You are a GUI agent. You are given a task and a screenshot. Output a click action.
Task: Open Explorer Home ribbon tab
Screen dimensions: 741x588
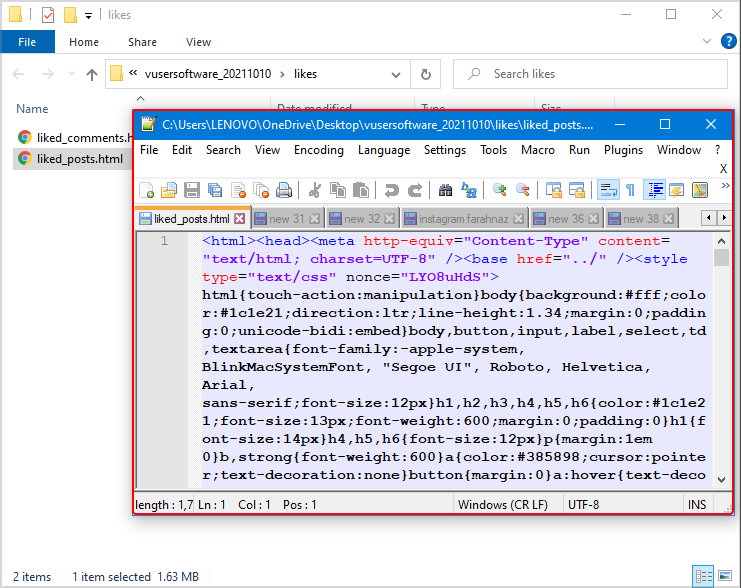84,42
